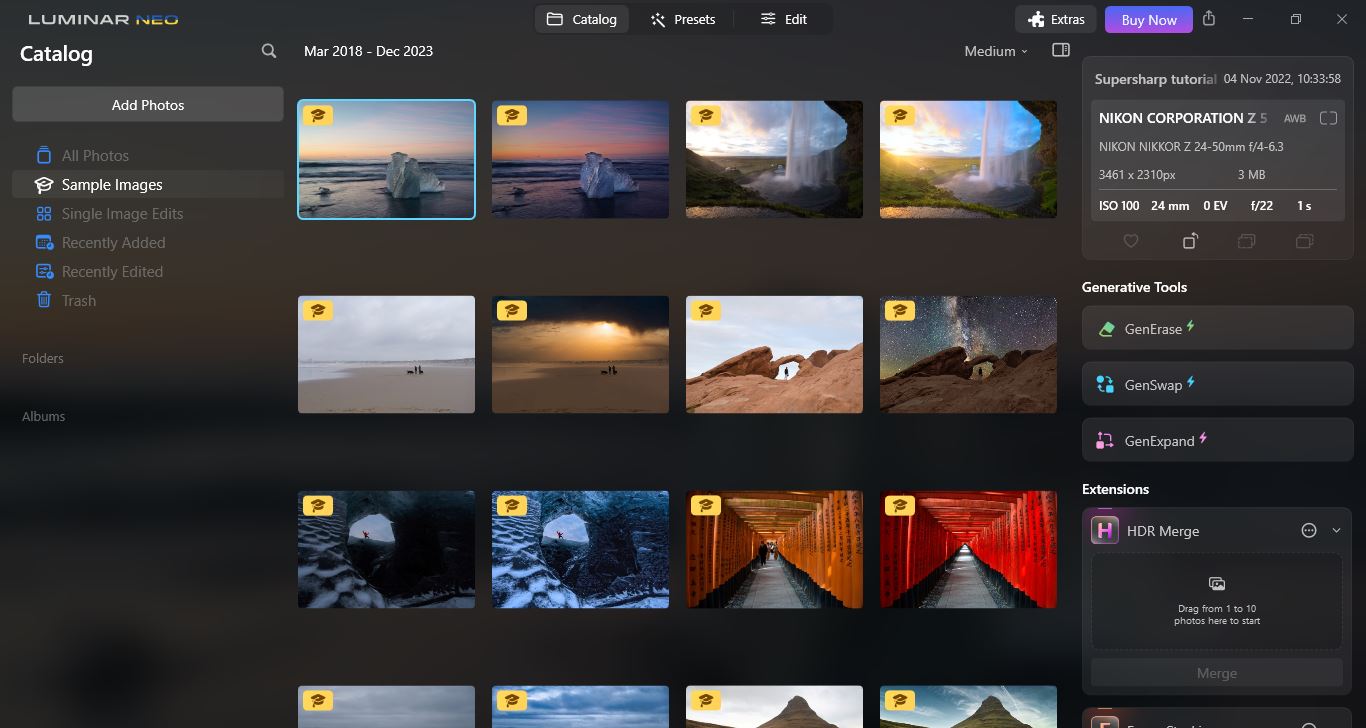
Task: Open the HDR Merge three-dot options
Action: click(1309, 531)
